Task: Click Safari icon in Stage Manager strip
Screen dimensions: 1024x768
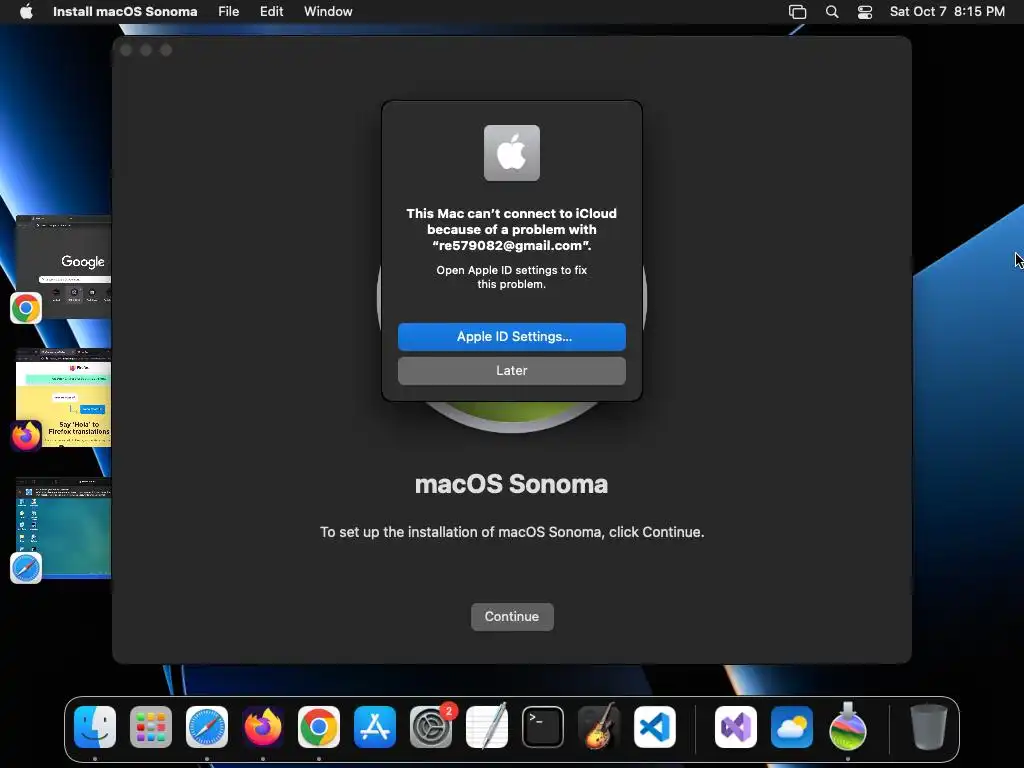Action: coord(26,568)
